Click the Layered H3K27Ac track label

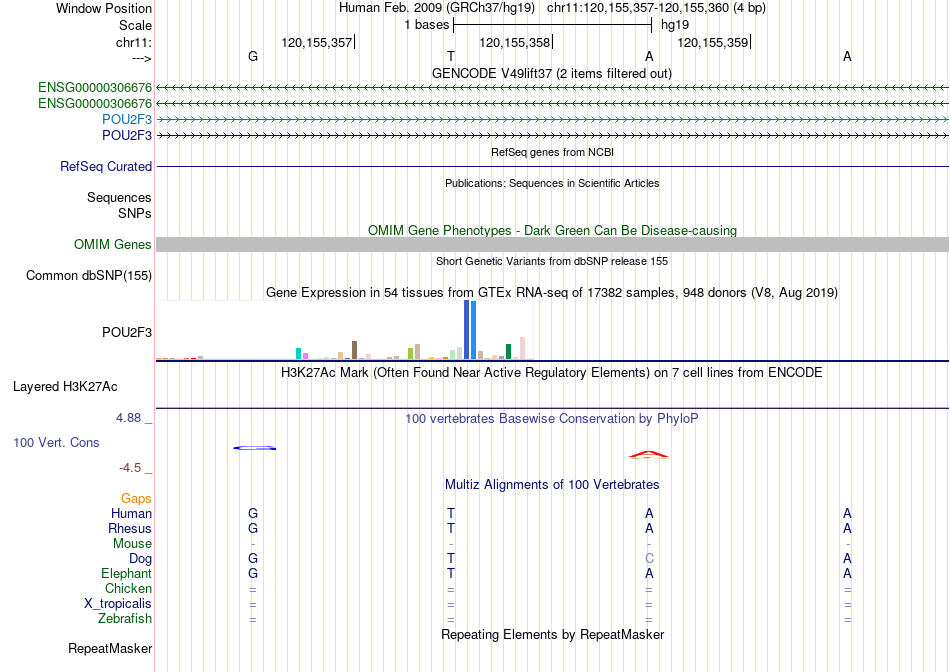pyautogui.click(x=65, y=387)
